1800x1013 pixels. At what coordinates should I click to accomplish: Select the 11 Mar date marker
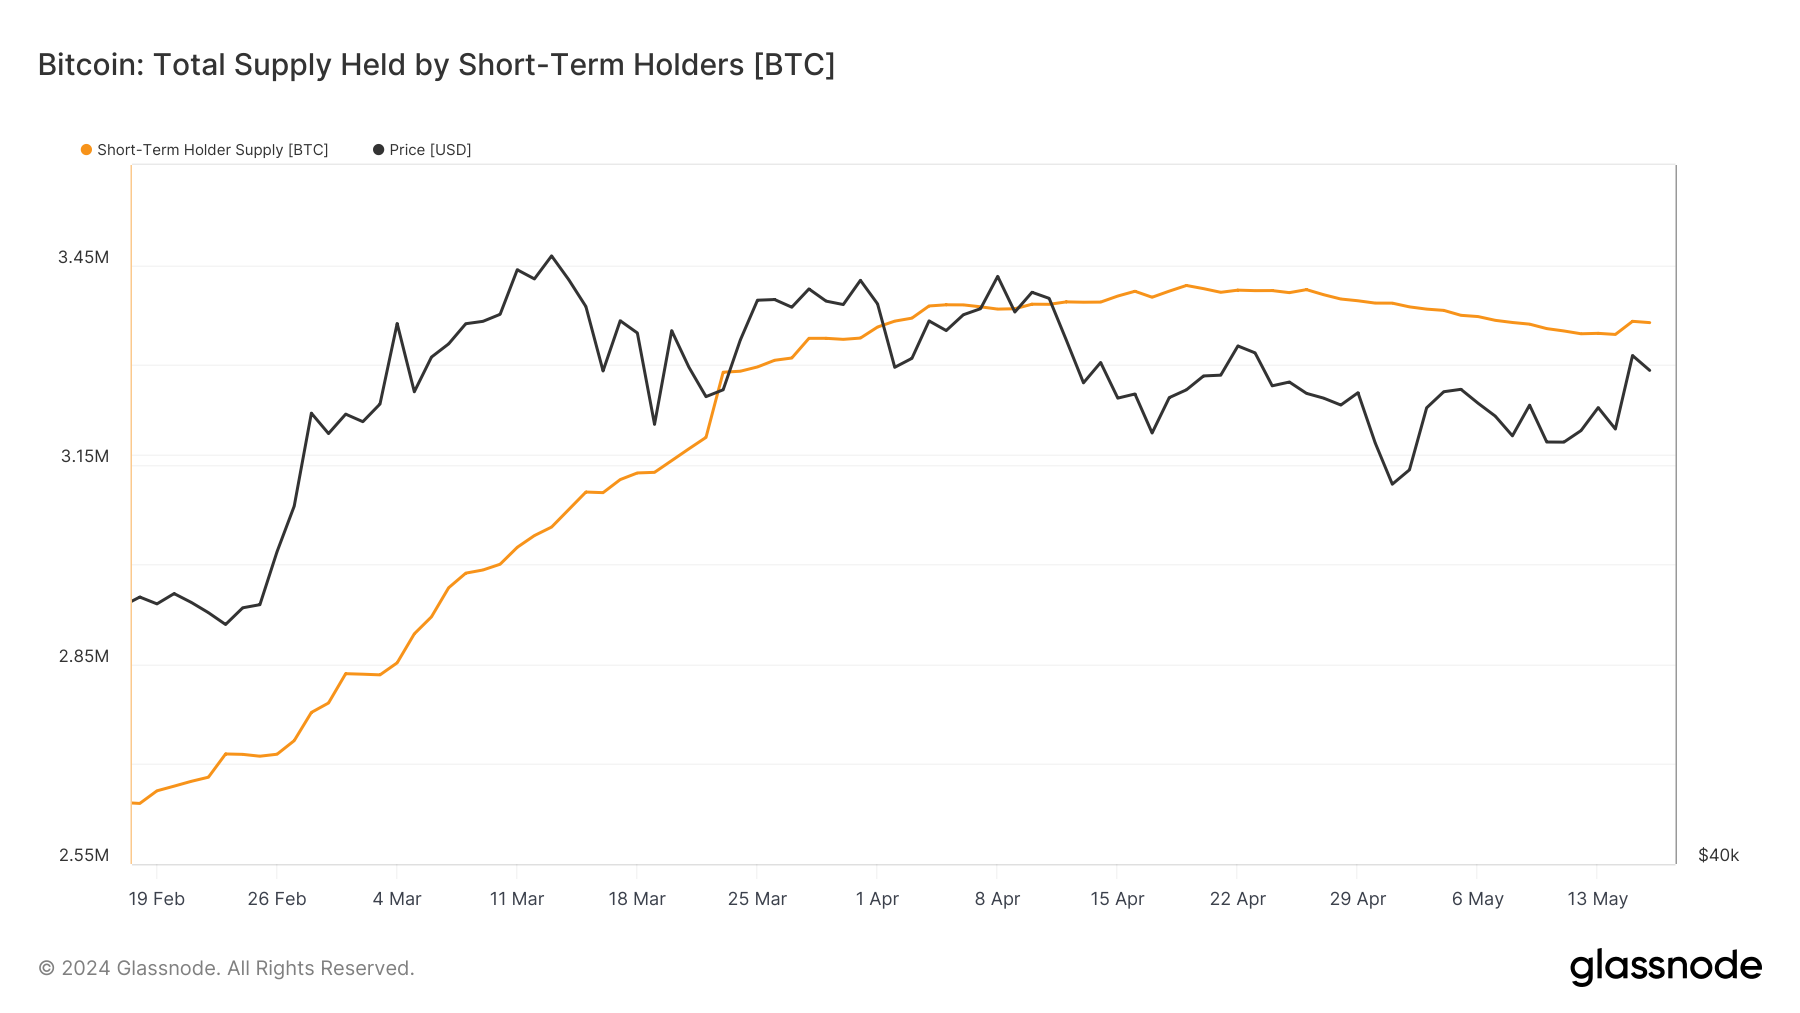coord(517,899)
